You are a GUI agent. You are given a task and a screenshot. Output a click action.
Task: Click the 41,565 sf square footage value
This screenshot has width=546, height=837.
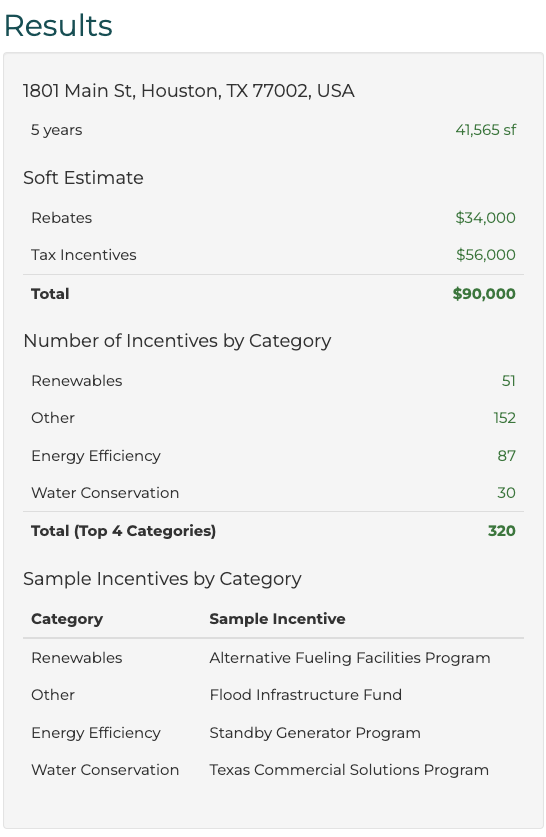pyautogui.click(x=486, y=130)
